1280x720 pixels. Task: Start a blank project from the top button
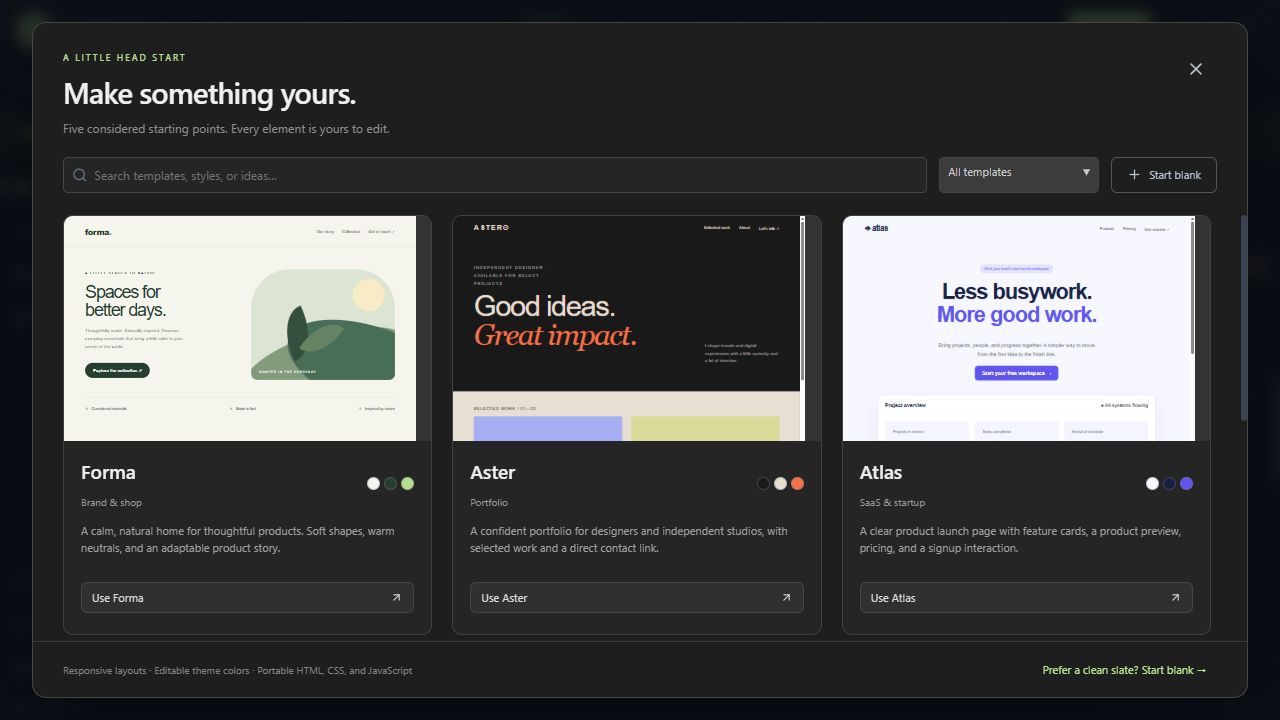[x=1164, y=175]
